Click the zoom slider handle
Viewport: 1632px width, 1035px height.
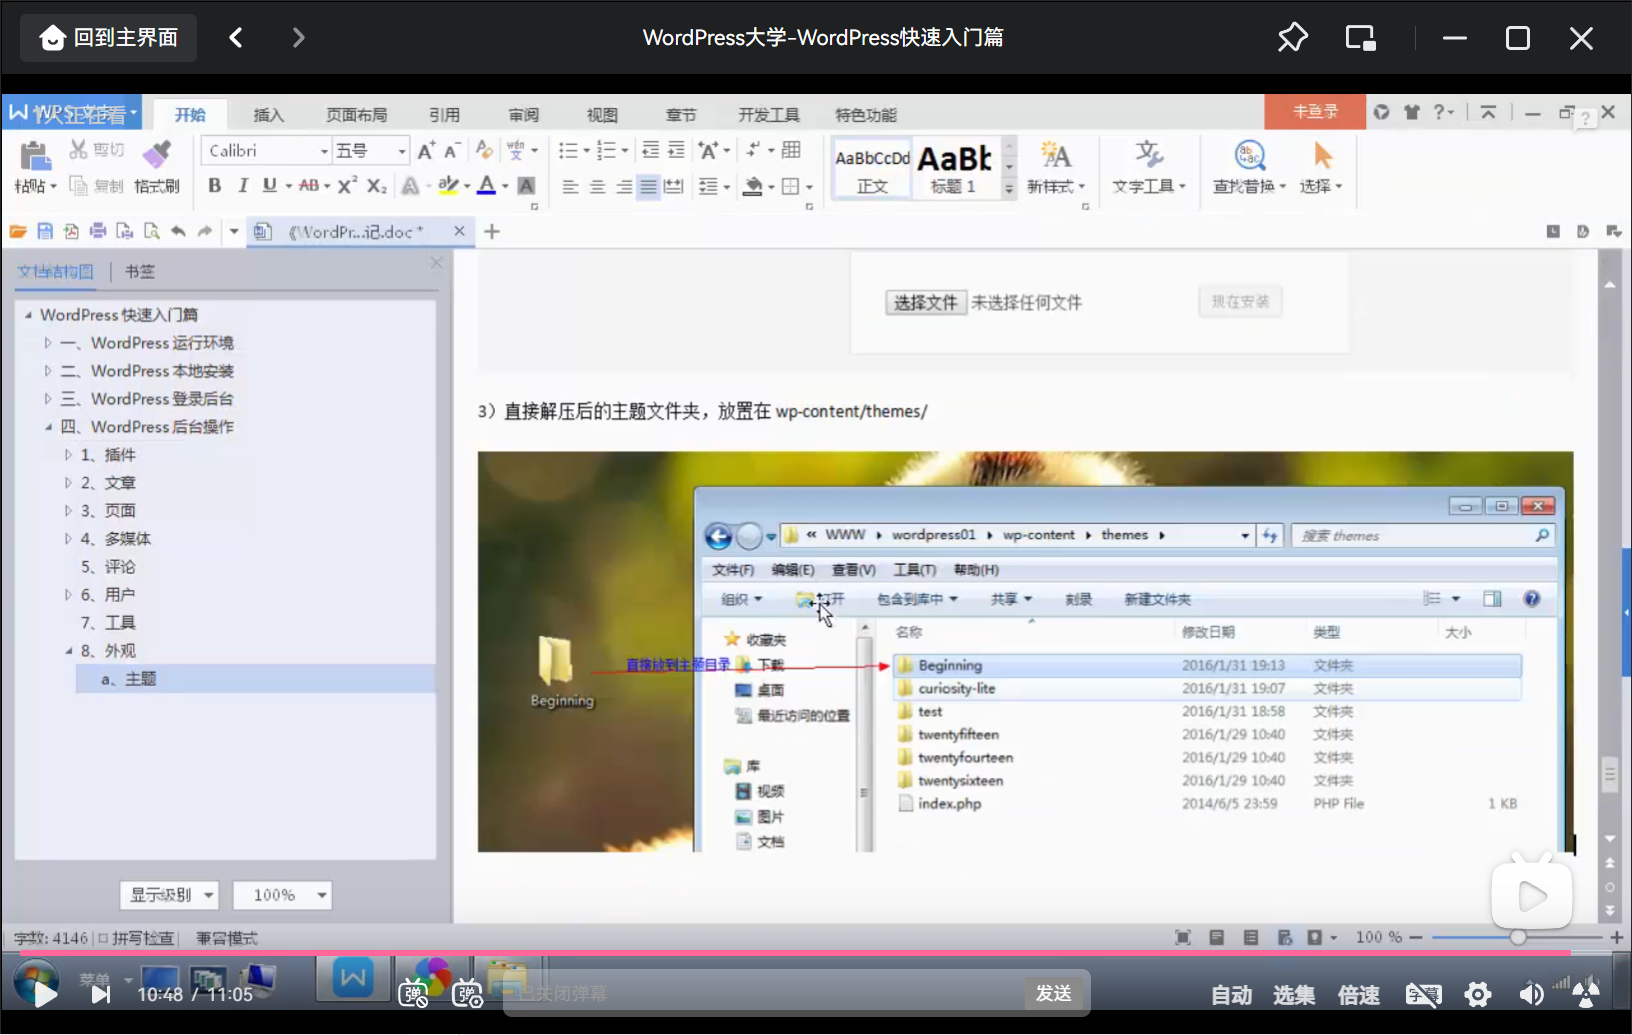point(1518,937)
